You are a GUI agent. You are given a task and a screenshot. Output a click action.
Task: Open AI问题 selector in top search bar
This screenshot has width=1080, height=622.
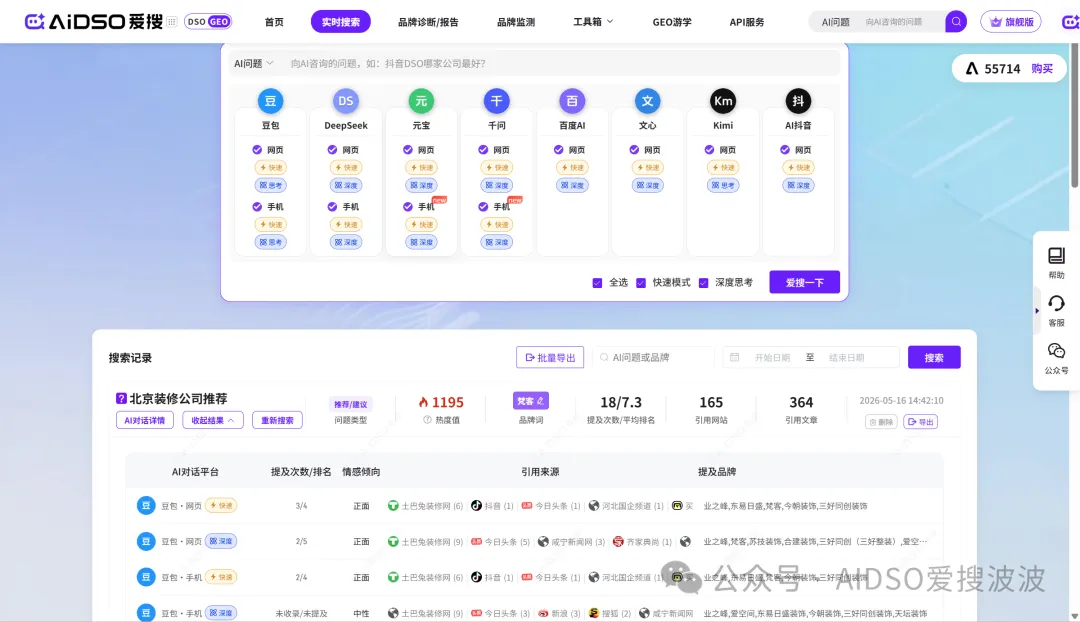coord(835,22)
